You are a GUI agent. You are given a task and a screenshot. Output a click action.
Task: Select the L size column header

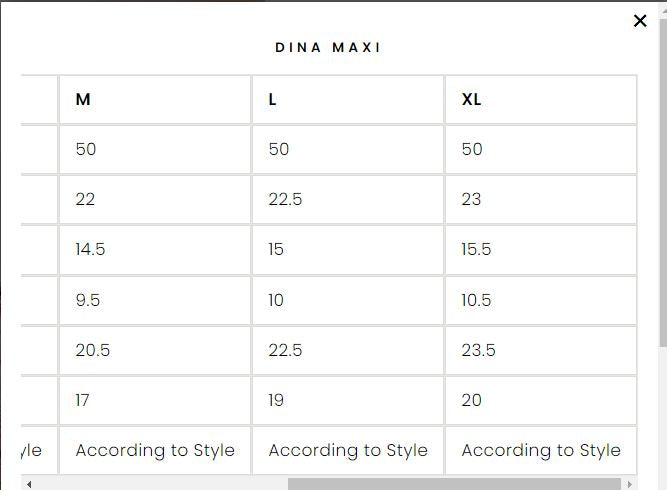273,100
